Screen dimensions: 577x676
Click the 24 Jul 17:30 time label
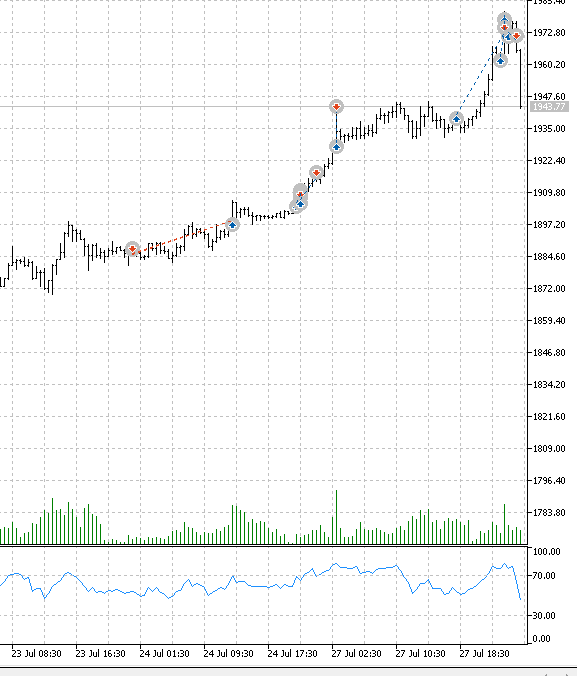pos(292,654)
